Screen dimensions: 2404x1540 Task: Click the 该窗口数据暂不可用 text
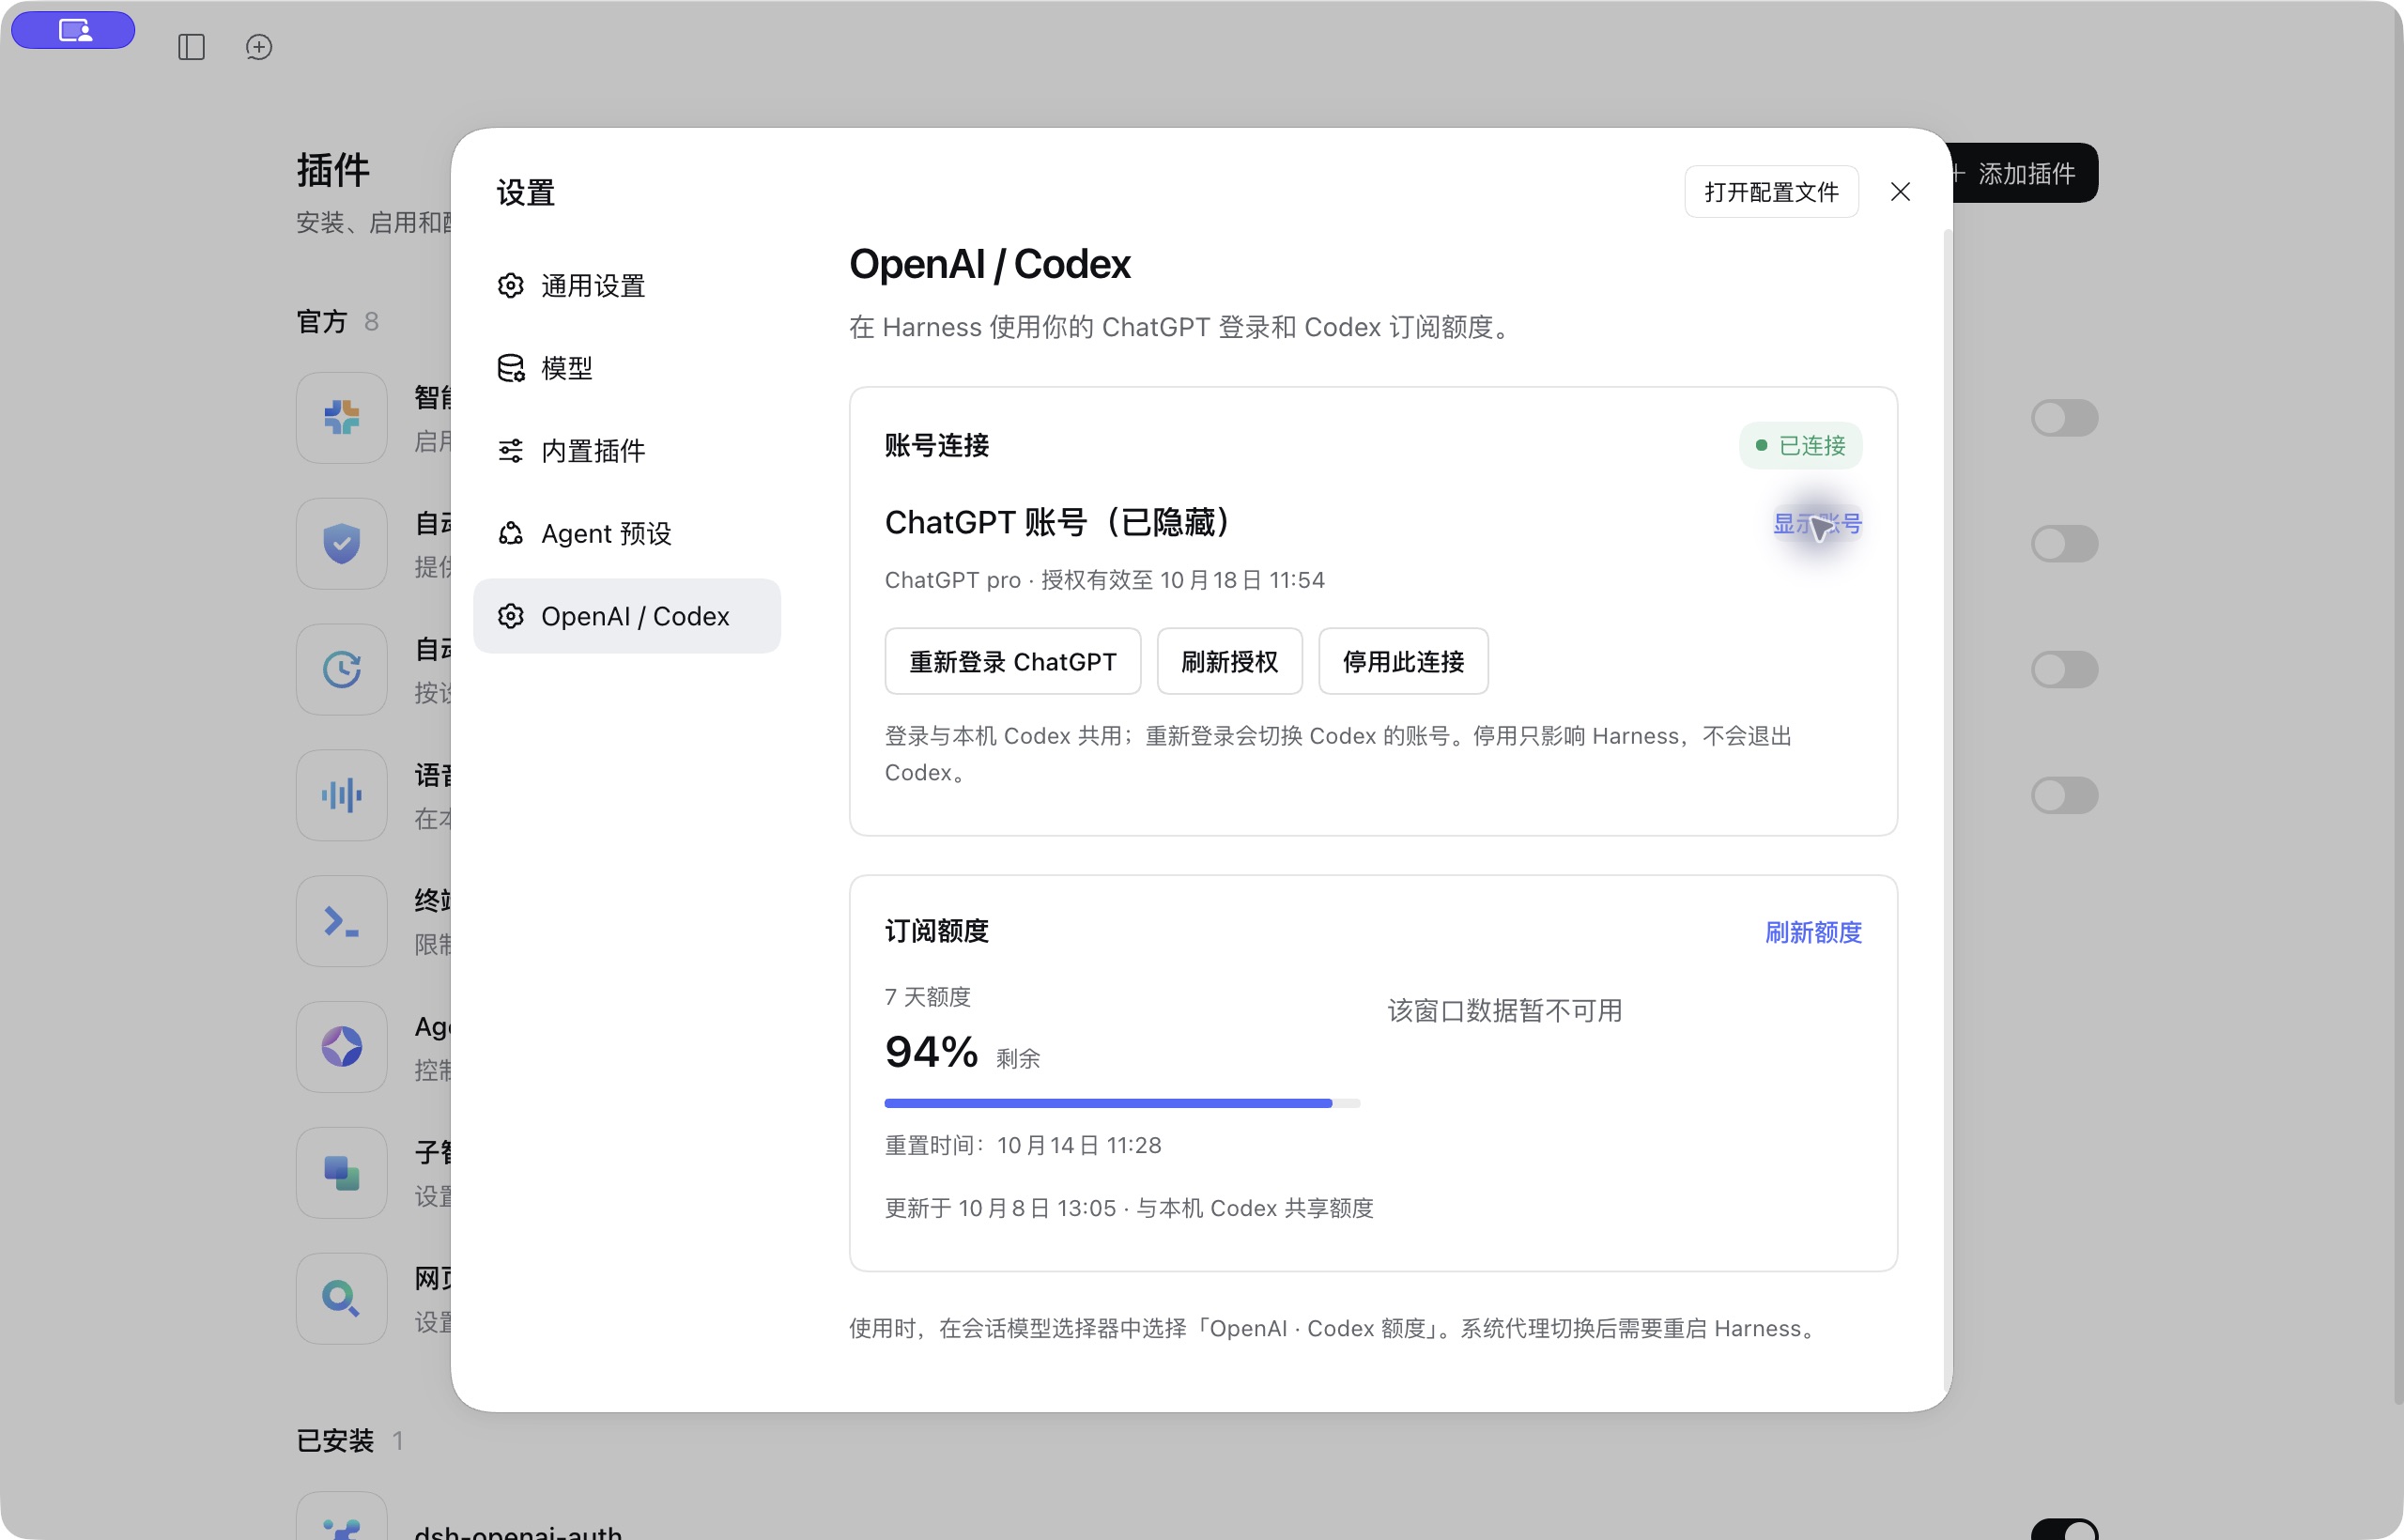(x=1505, y=1011)
